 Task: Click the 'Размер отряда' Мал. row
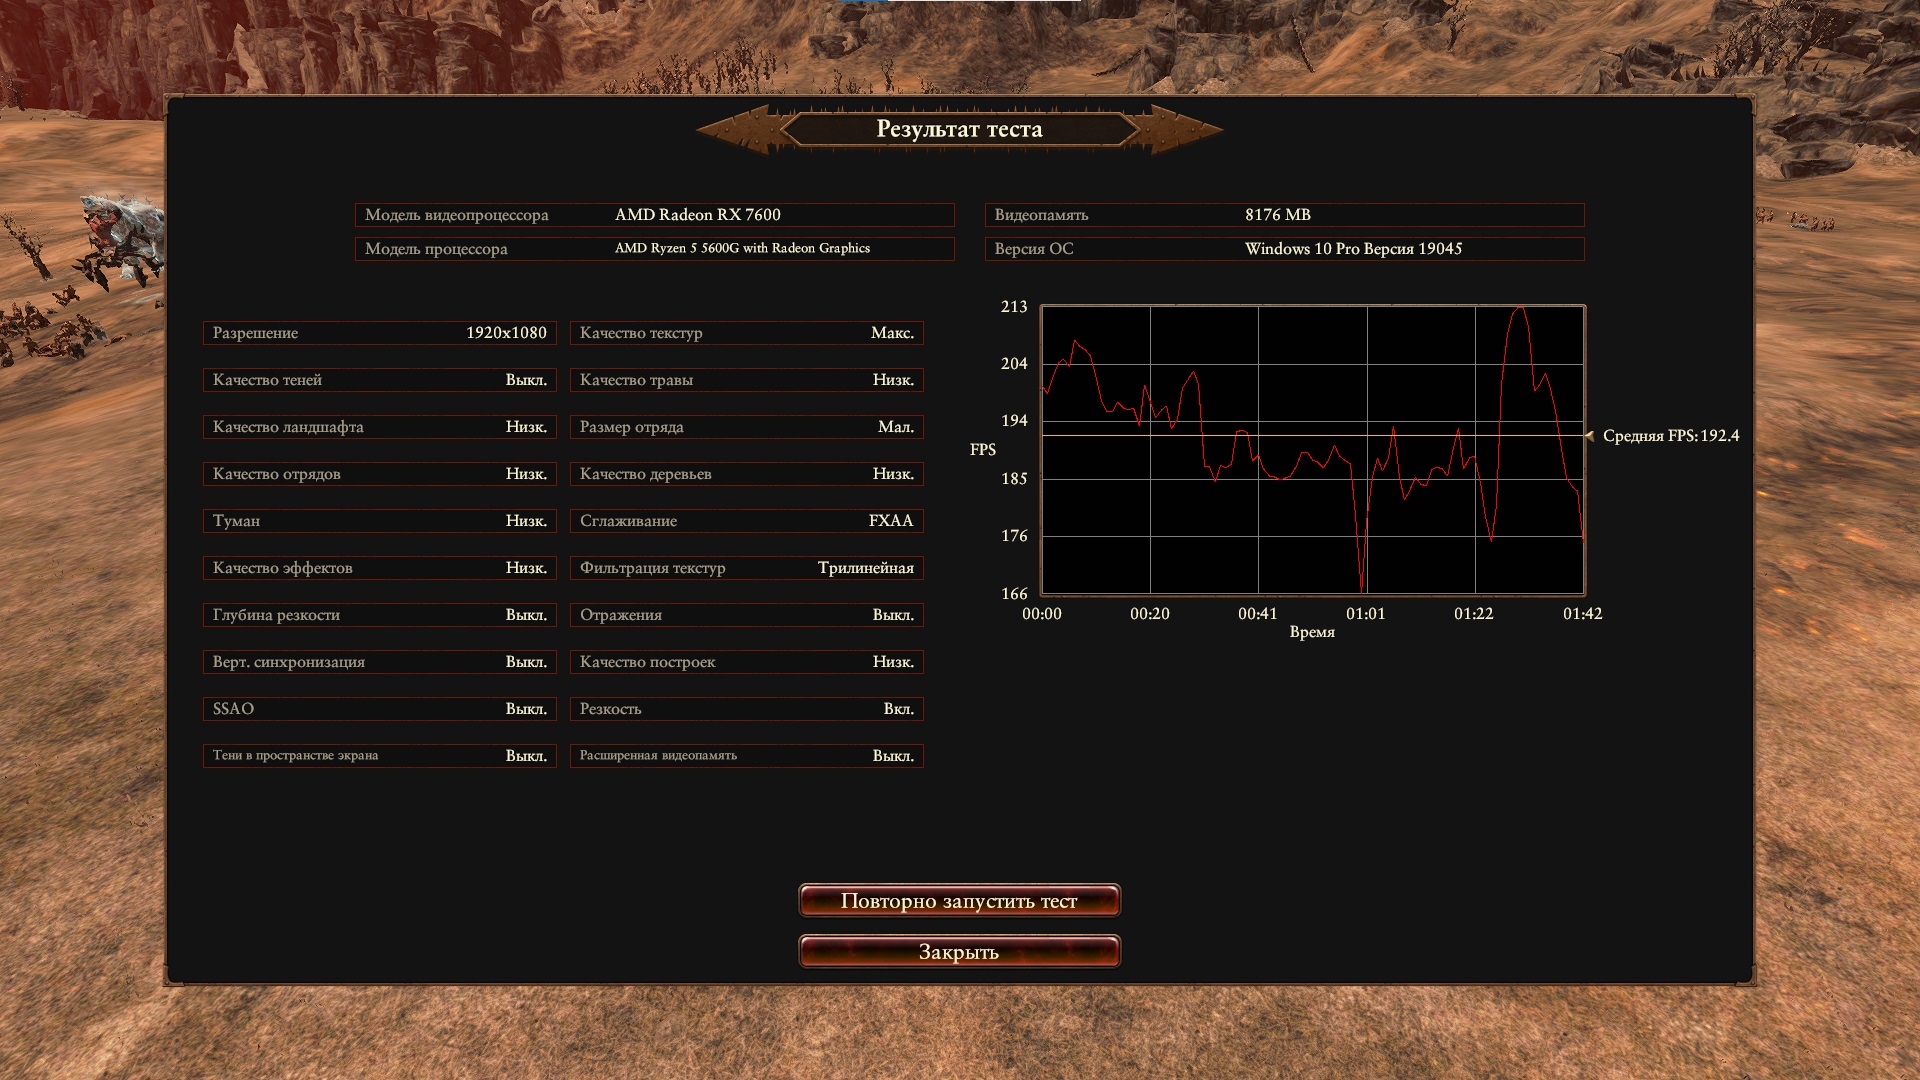[746, 427]
